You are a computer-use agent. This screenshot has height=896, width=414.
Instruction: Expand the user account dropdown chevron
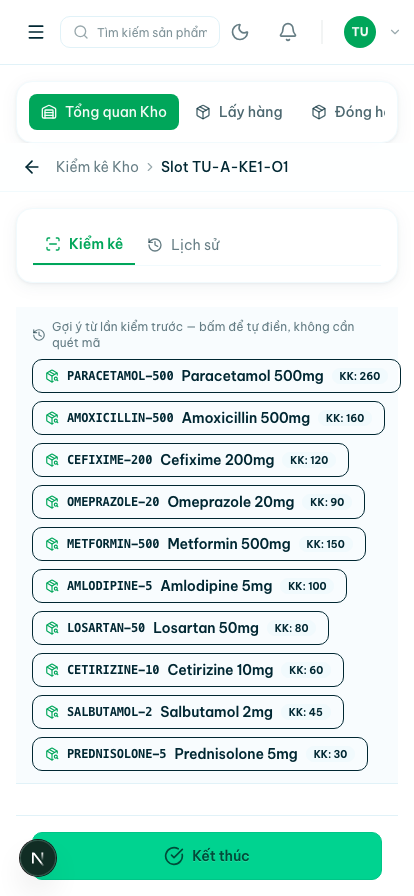coord(395,32)
